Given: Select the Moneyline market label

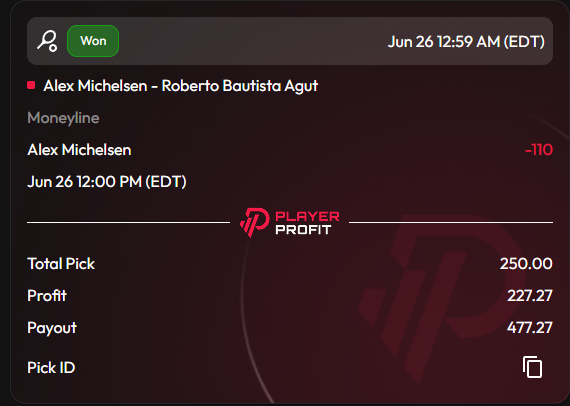Looking at the screenshot, I should [63, 118].
